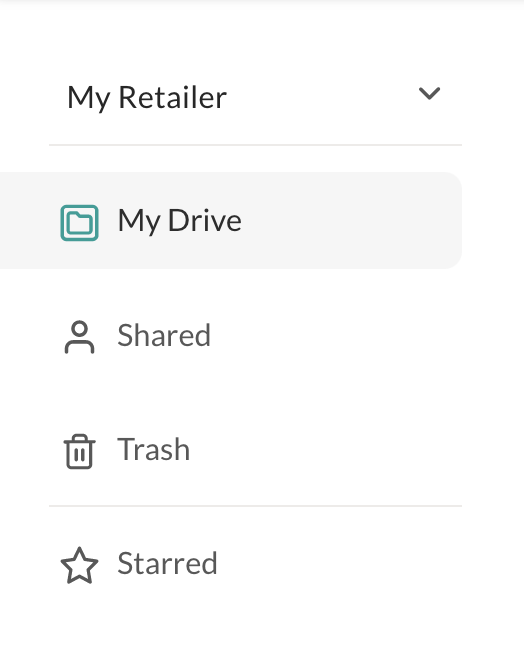Click space between My Retailer text and chevron
Viewport: 524px width, 654px height.
click(322, 97)
